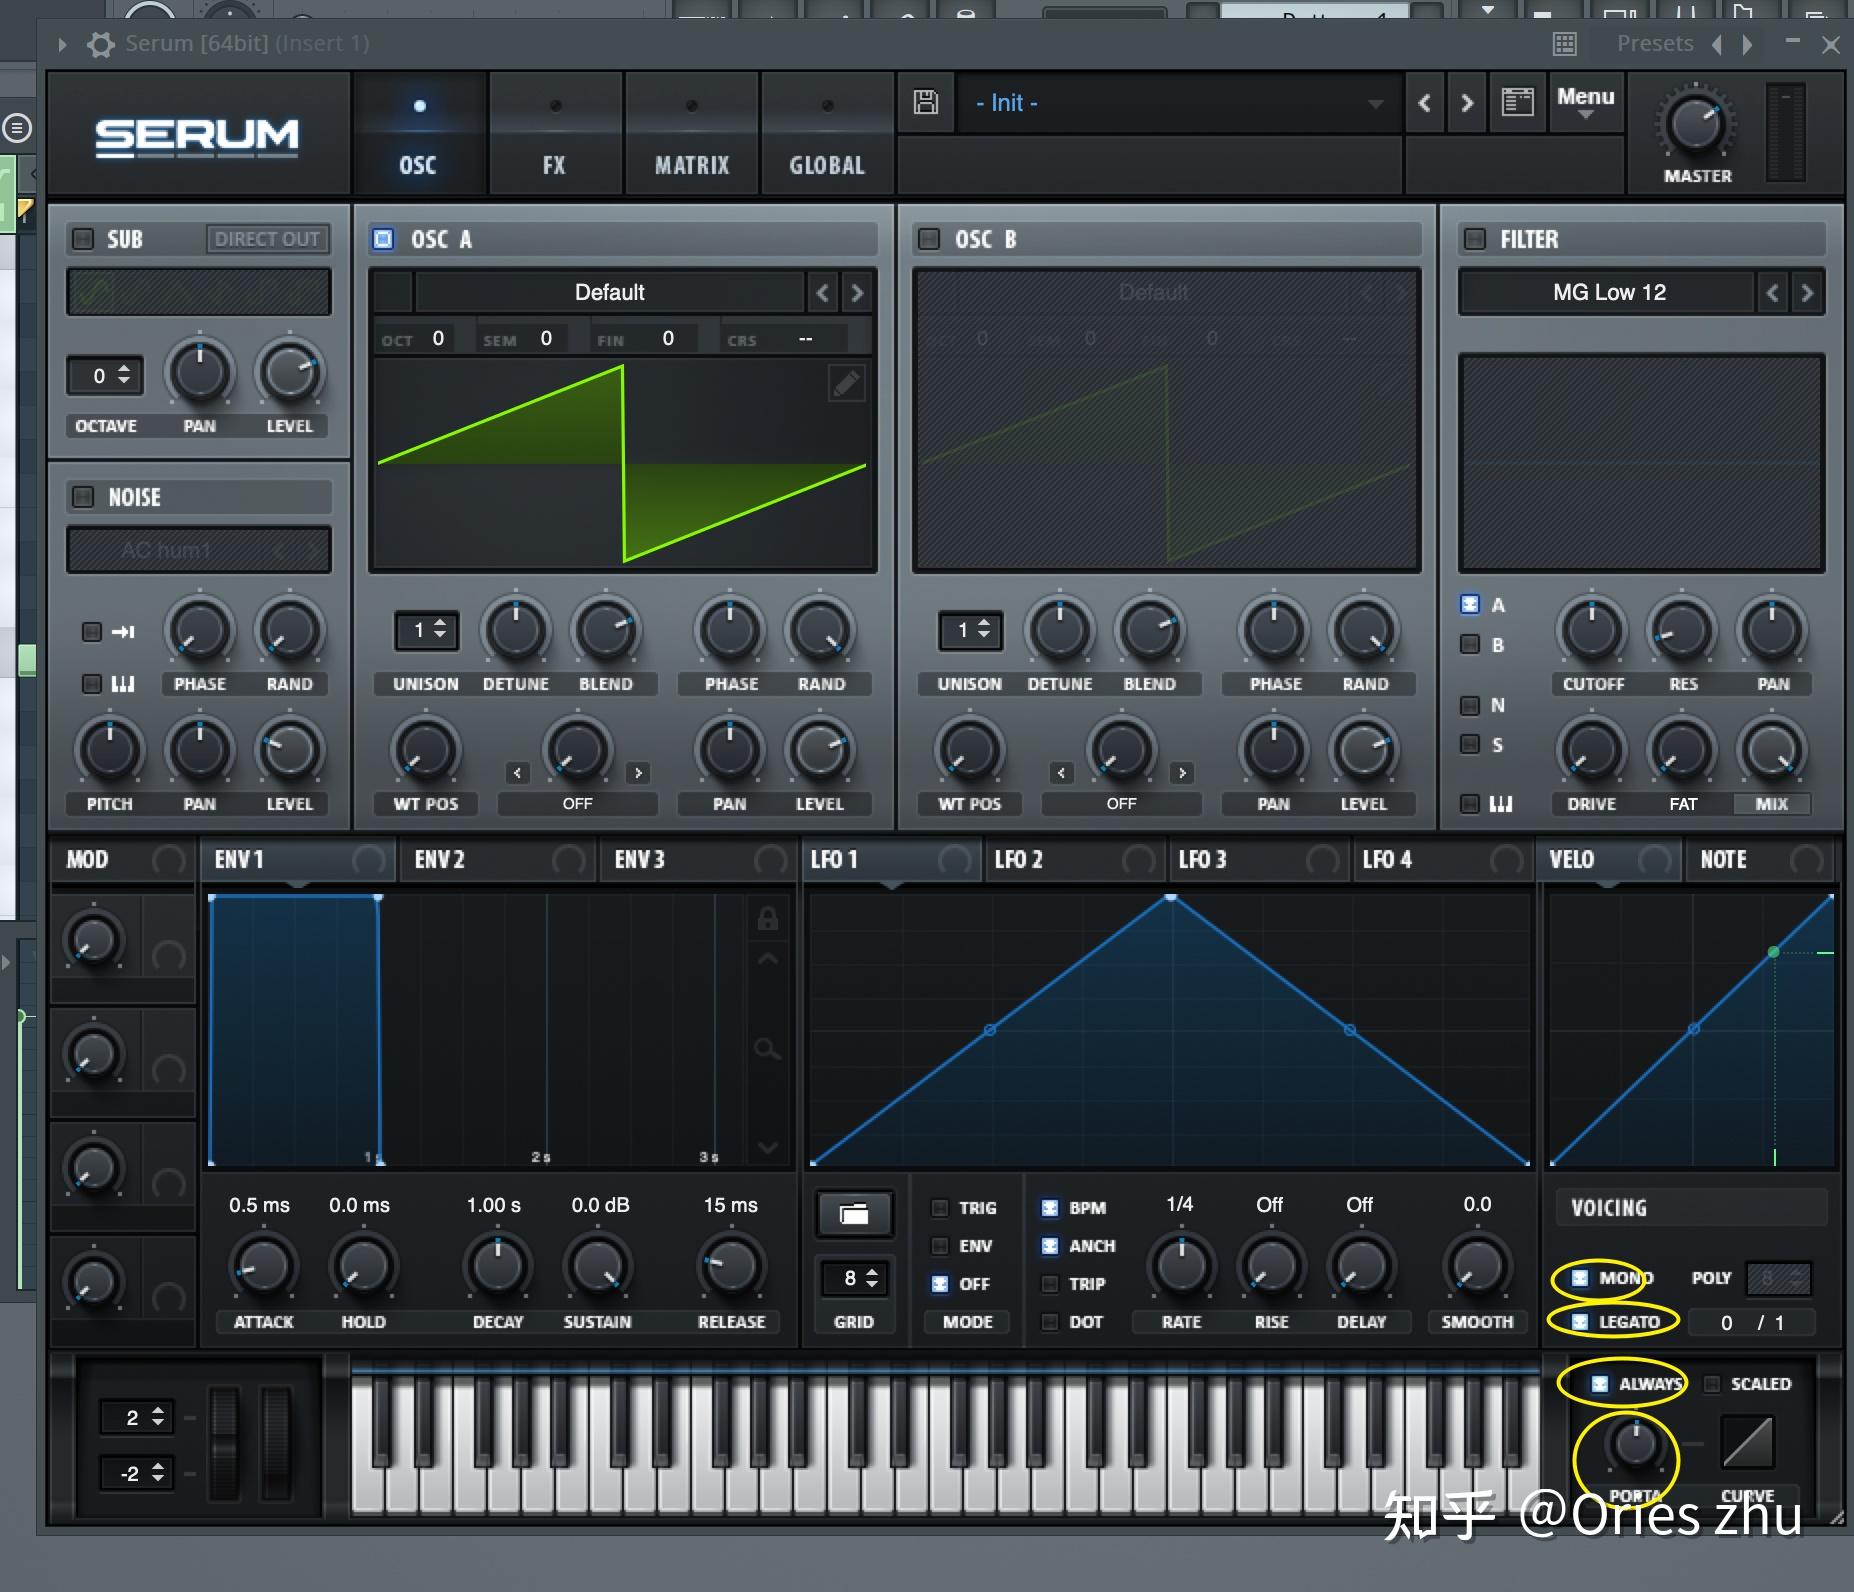The height and width of the screenshot is (1592, 1854).
Task: Click the LFO 1 triangle peak point
Action: (1171, 898)
